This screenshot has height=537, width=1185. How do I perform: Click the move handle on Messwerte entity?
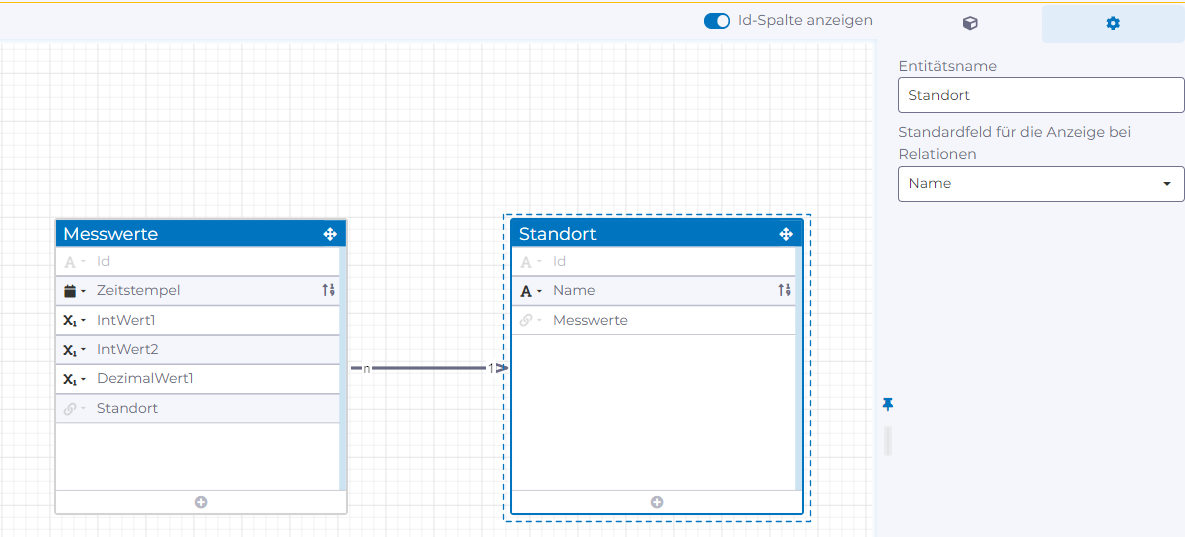[x=330, y=234]
